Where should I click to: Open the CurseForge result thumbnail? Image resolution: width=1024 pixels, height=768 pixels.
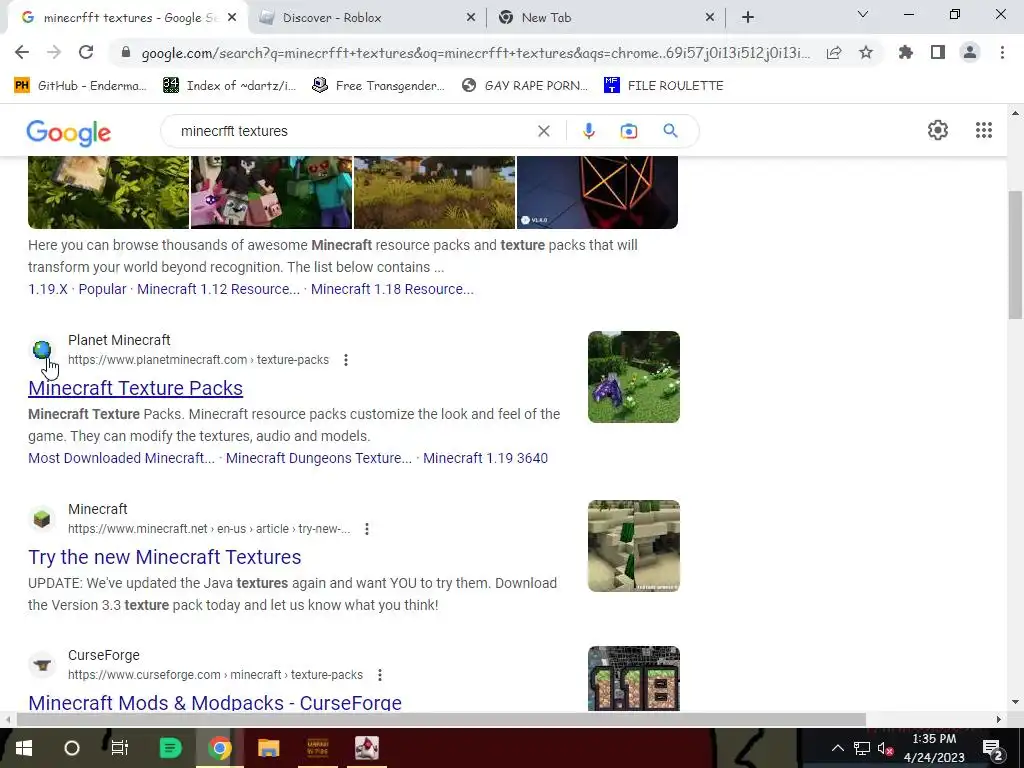[x=633, y=679]
